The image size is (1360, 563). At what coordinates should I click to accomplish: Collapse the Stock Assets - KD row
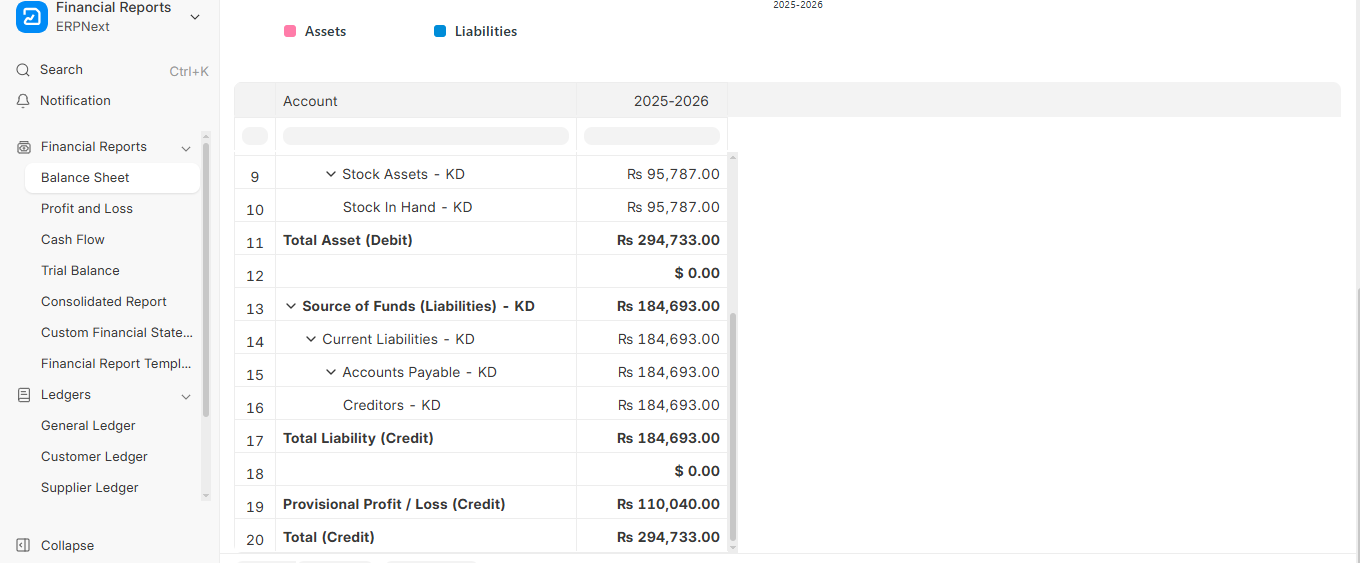click(x=331, y=174)
